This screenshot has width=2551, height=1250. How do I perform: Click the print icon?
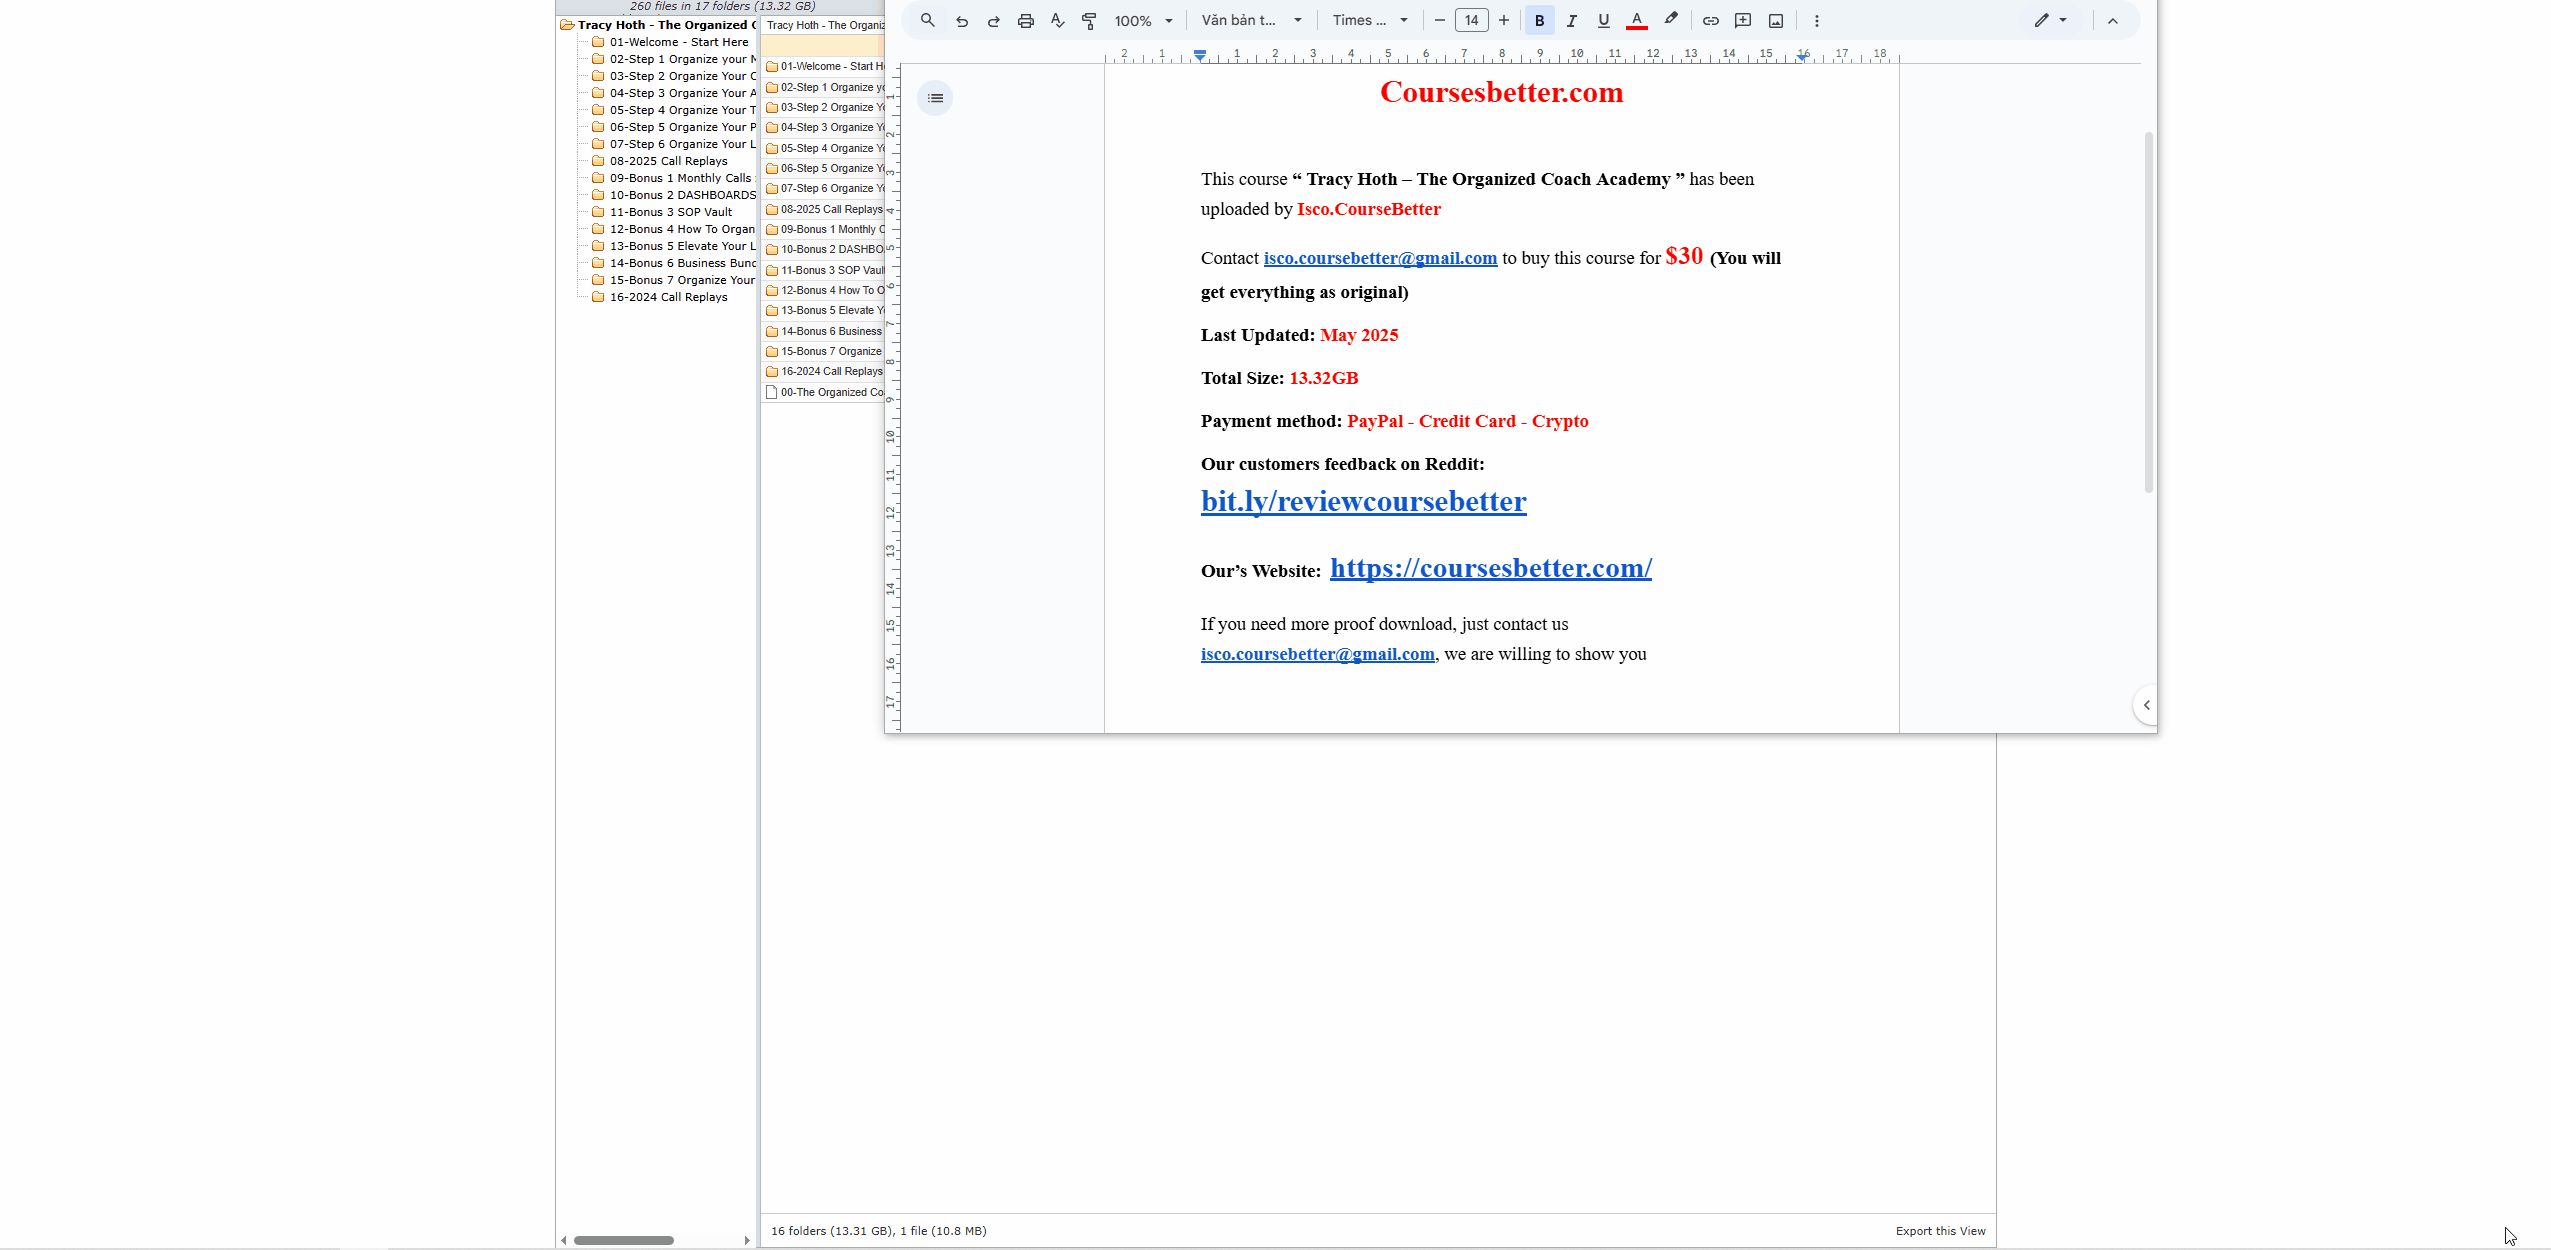pyautogui.click(x=1025, y=20)
